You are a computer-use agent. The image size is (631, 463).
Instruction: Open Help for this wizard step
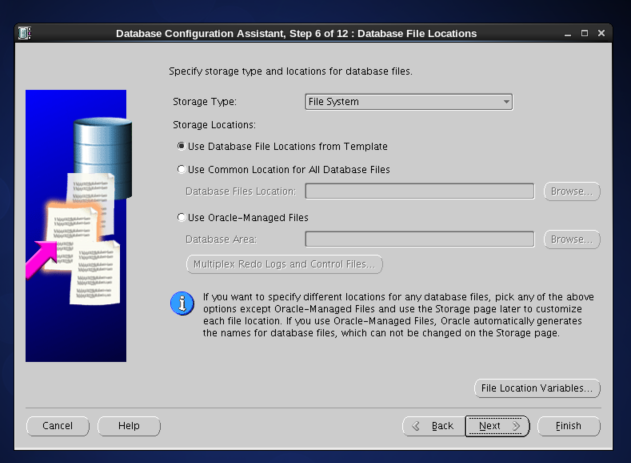pyautogui.click(x=129, y=426)
